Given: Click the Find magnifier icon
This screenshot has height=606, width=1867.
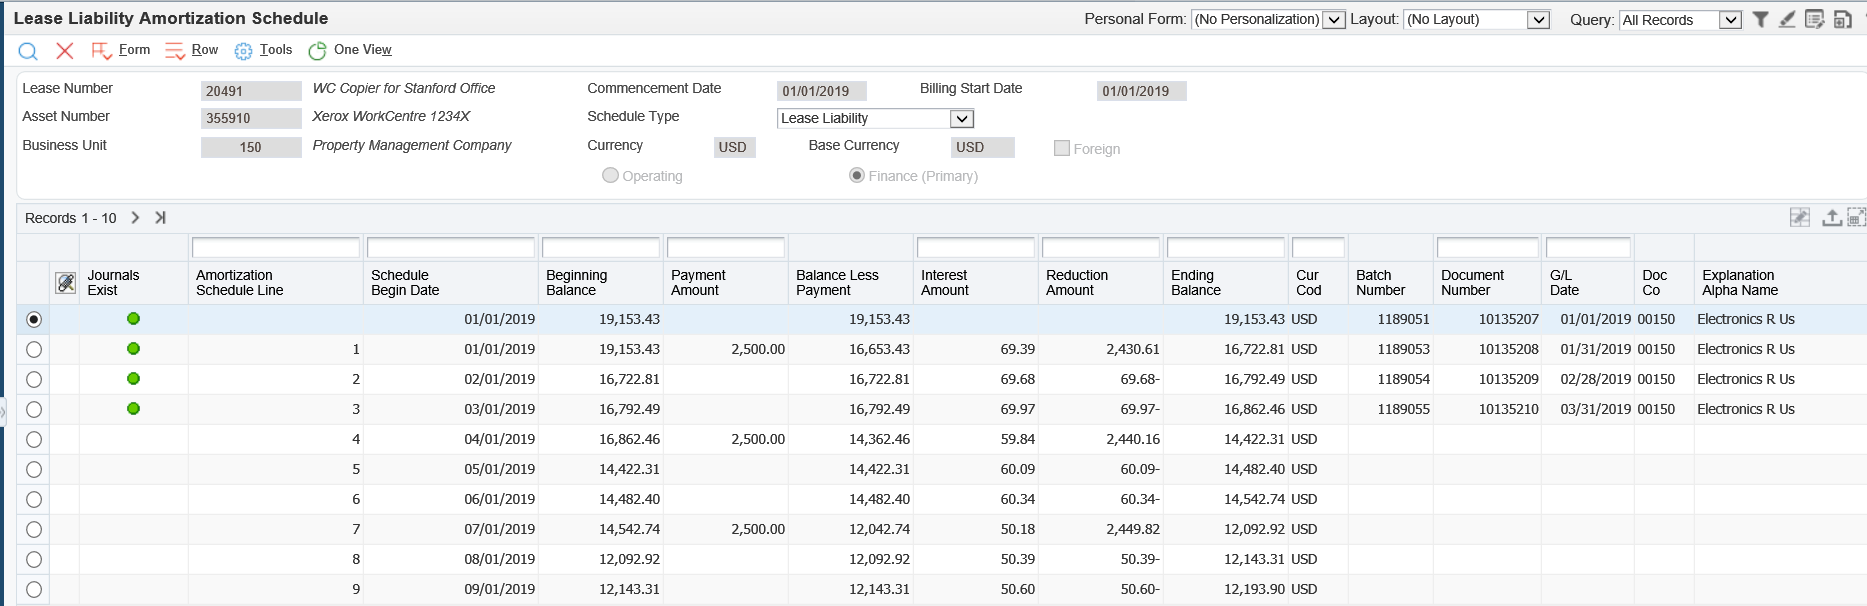Looking at the screenshot, I should 28,51.
